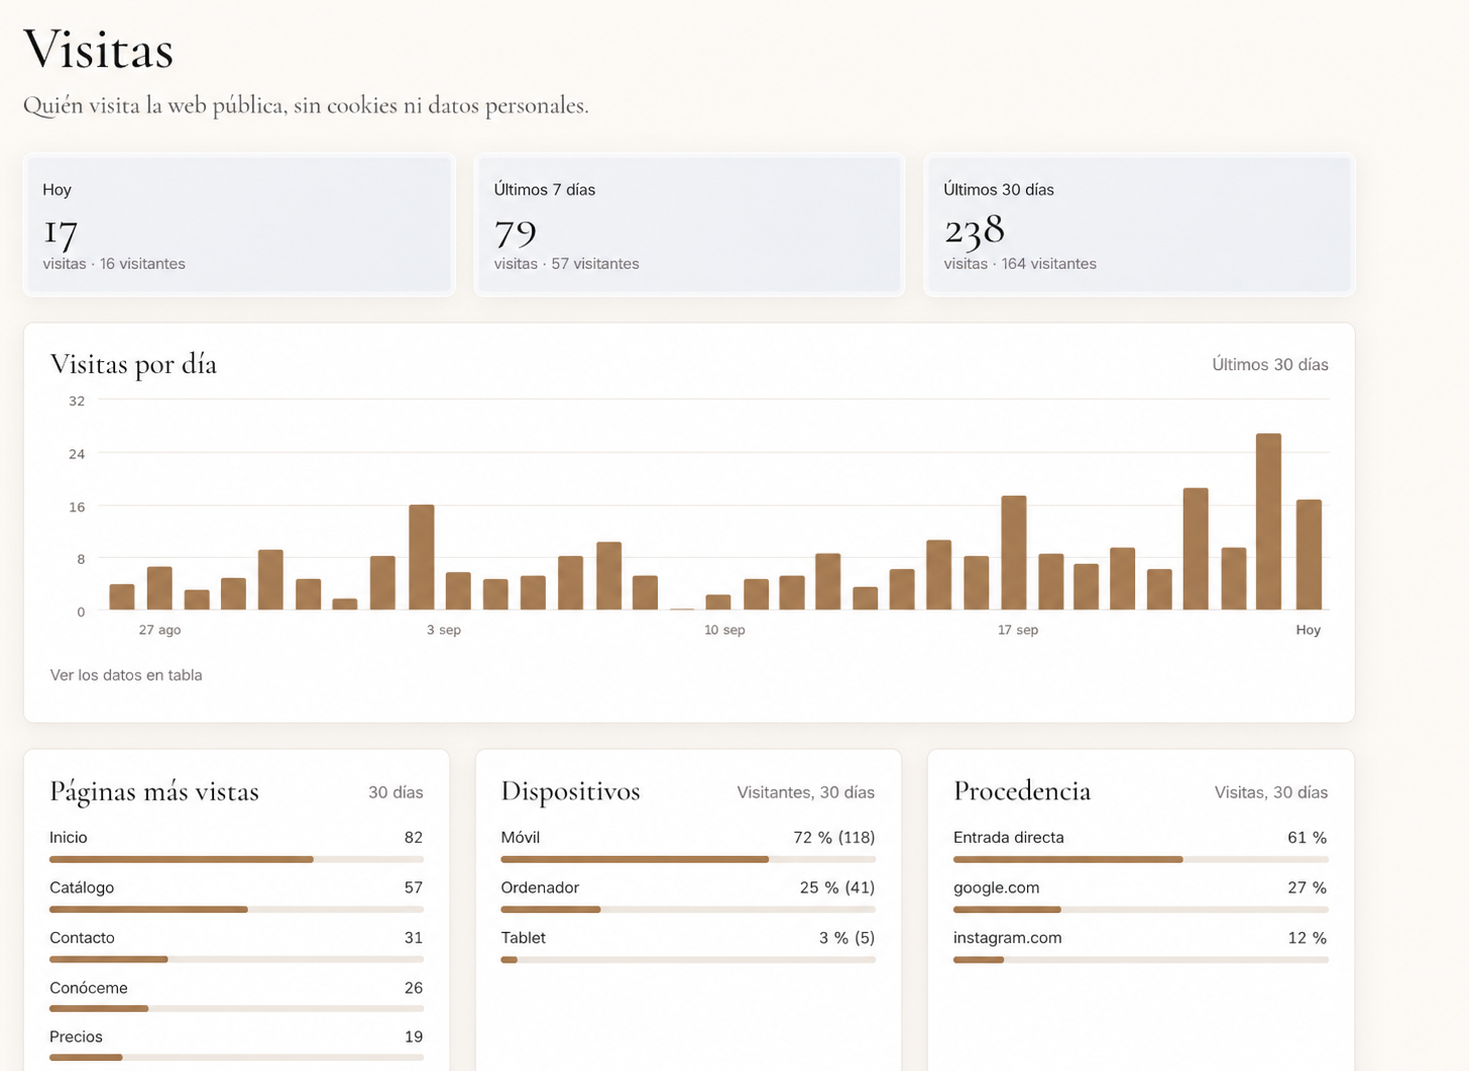Open 'Ver los datos en tabla' link
Viewport: 1469px width, 1071px height.
tap(126, 675)
